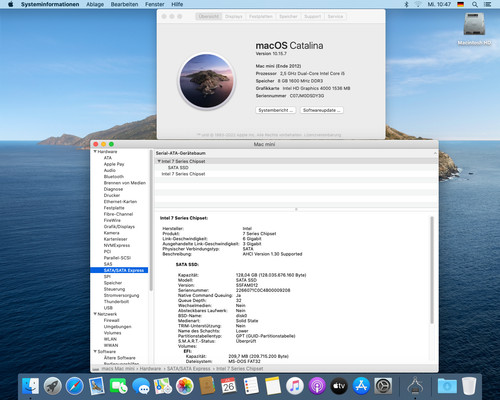Image resolution: width=500 pixels, height=400 pixels.
Task: Open Launchpad rocket icon in Dock
Action: [x=53, y=386]
